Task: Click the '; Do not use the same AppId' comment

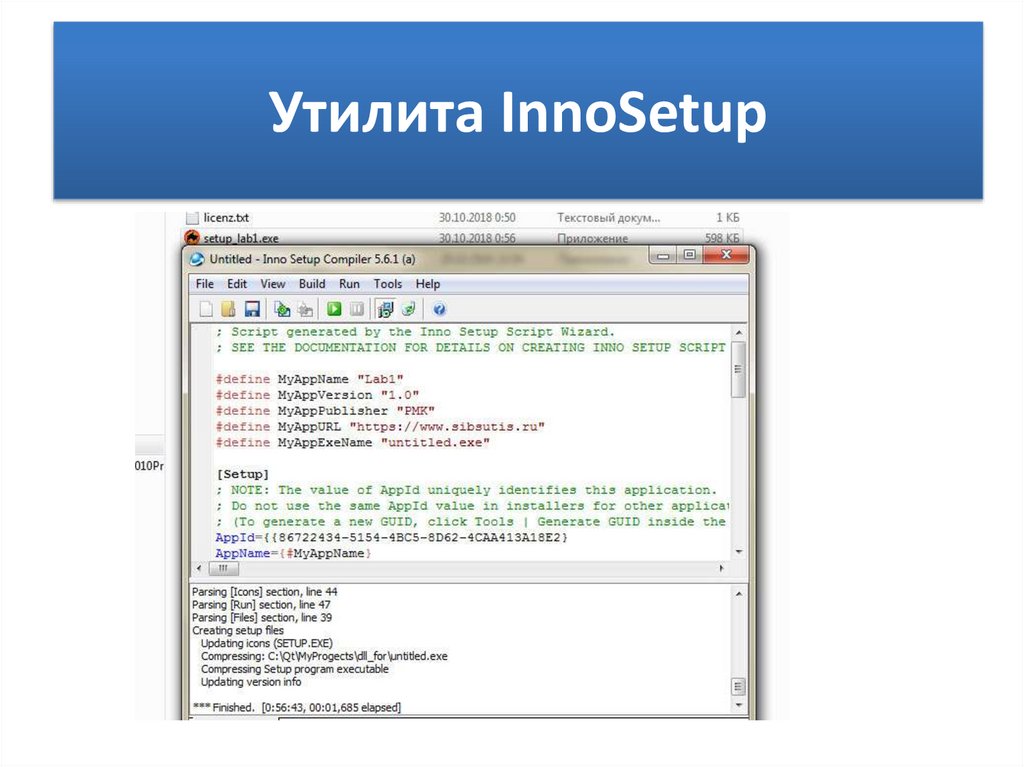Action: [x=472, y=506]
